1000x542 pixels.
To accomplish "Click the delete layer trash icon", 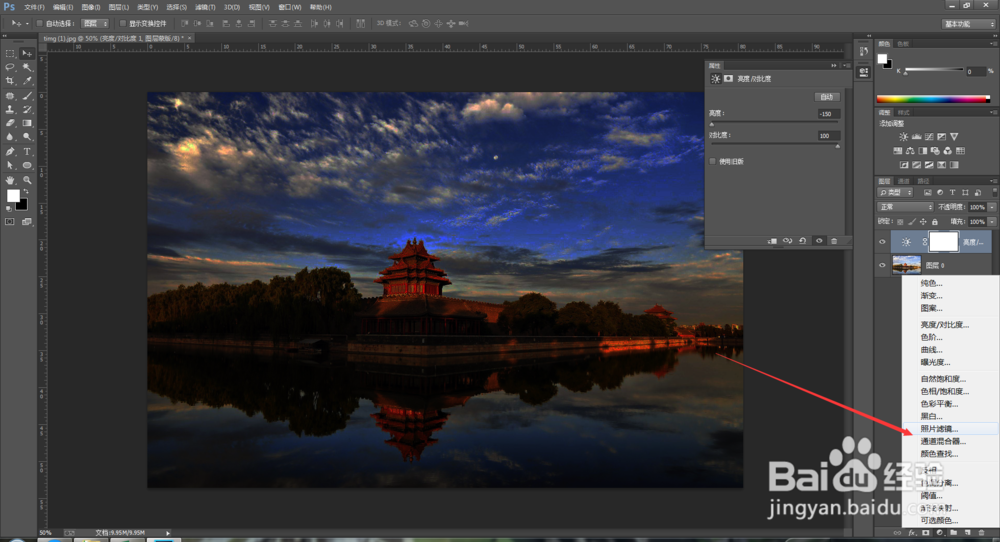I will [x=982, y=532].
